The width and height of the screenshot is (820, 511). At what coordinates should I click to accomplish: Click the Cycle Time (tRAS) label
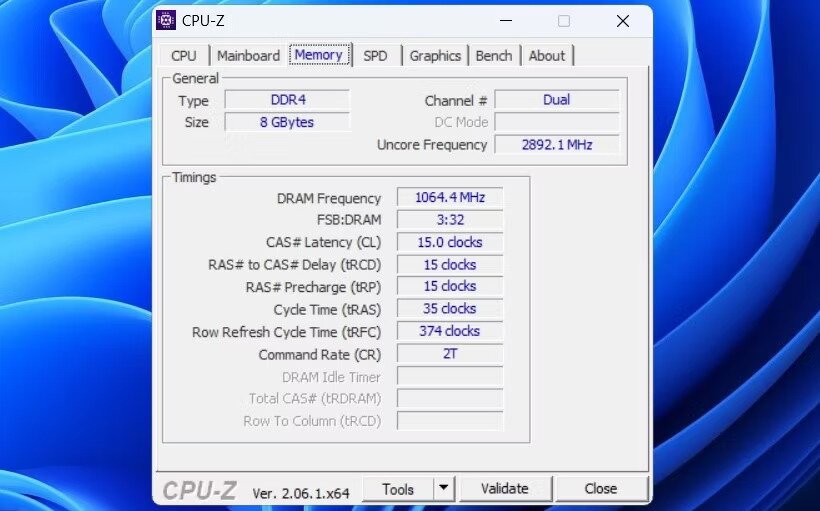(x=327, y=310)
